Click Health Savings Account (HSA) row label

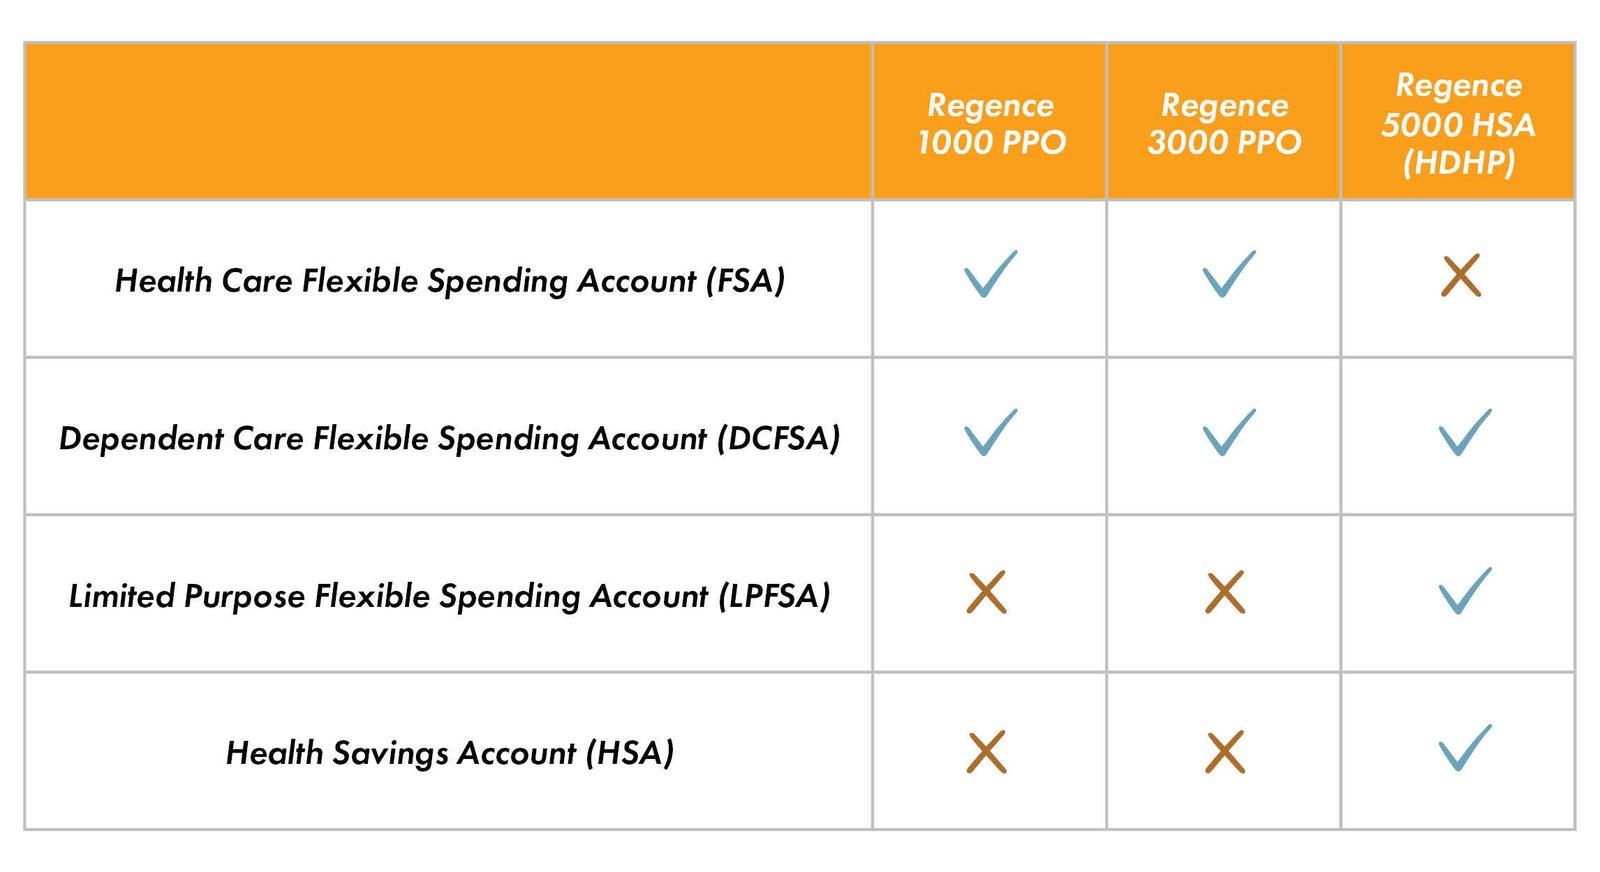coord(450,753)
